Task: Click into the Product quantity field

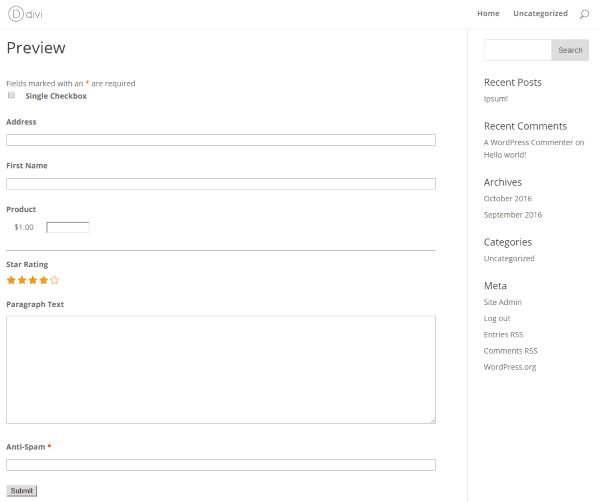Action: click(x=68, y=227)
